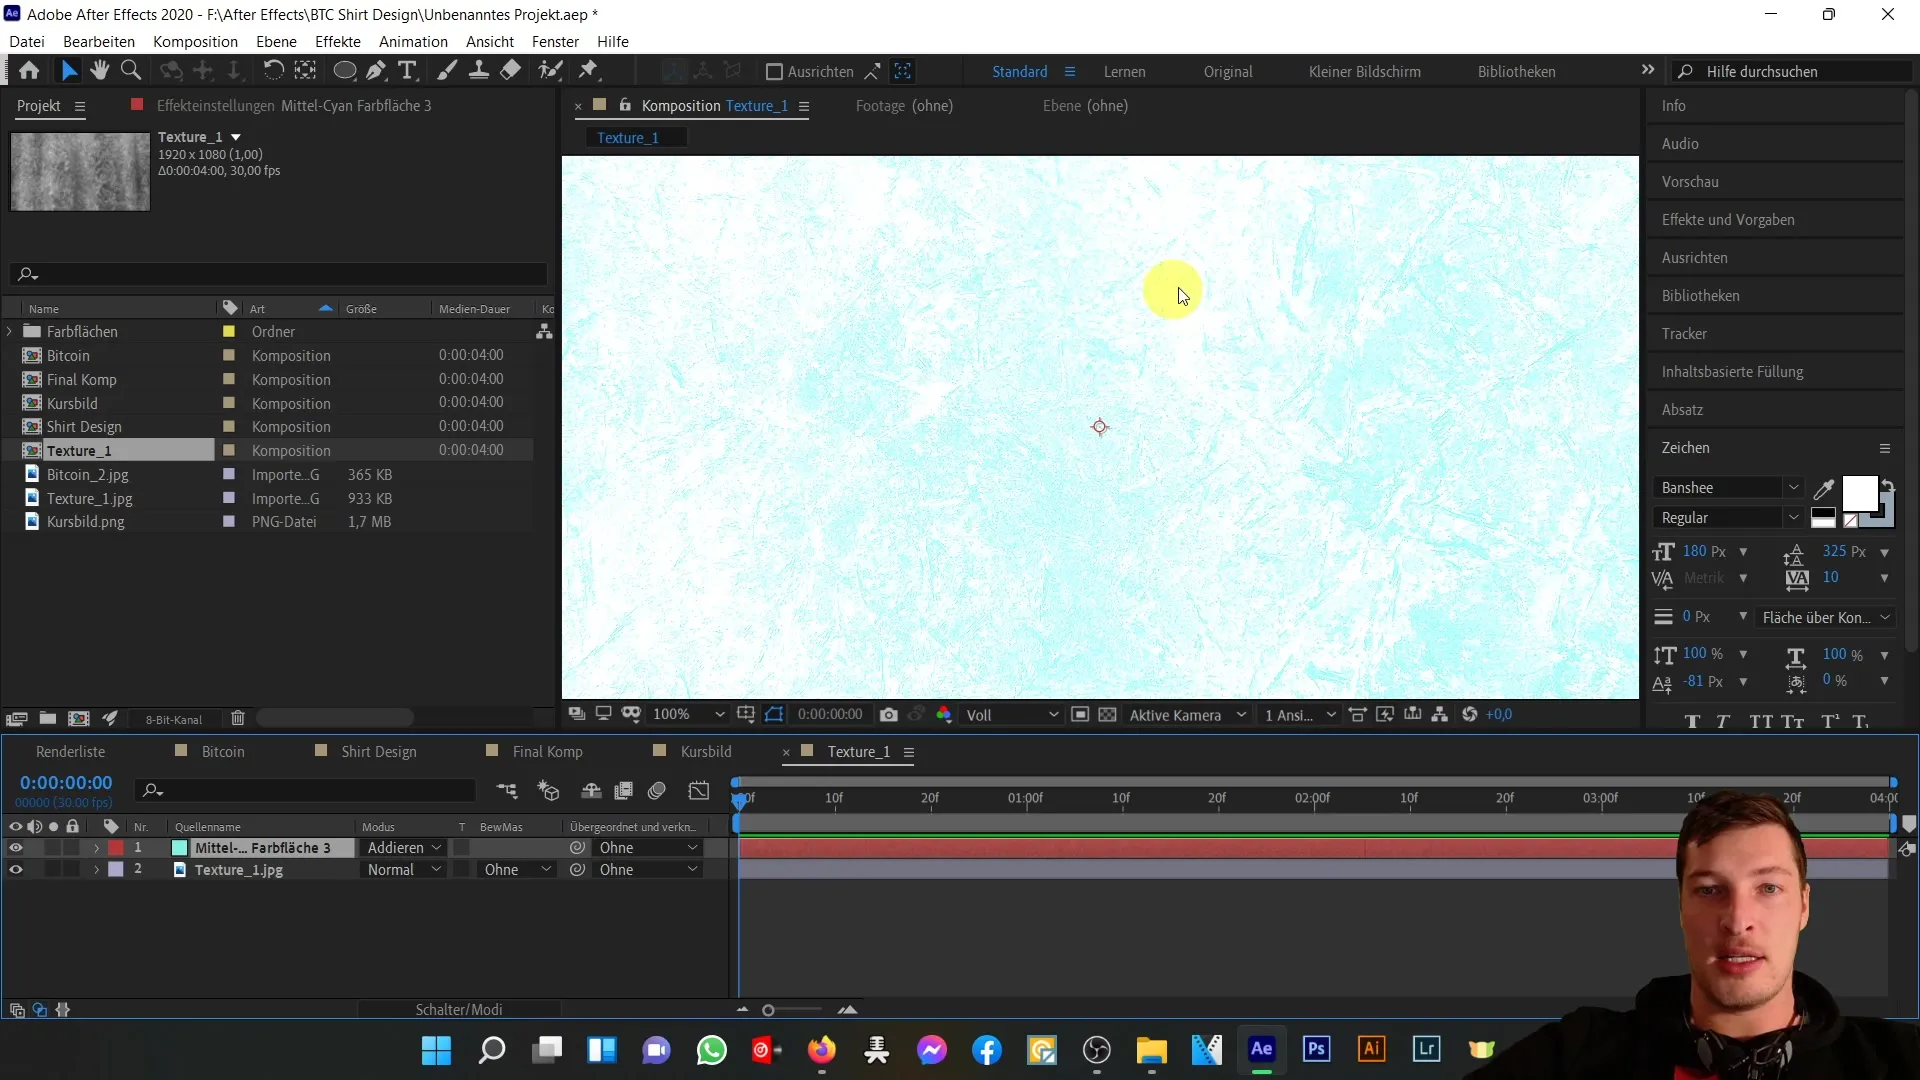The image size is (1920, 1080).
Task: Click the snapshot camera icon in viewer
Action: 888,715
